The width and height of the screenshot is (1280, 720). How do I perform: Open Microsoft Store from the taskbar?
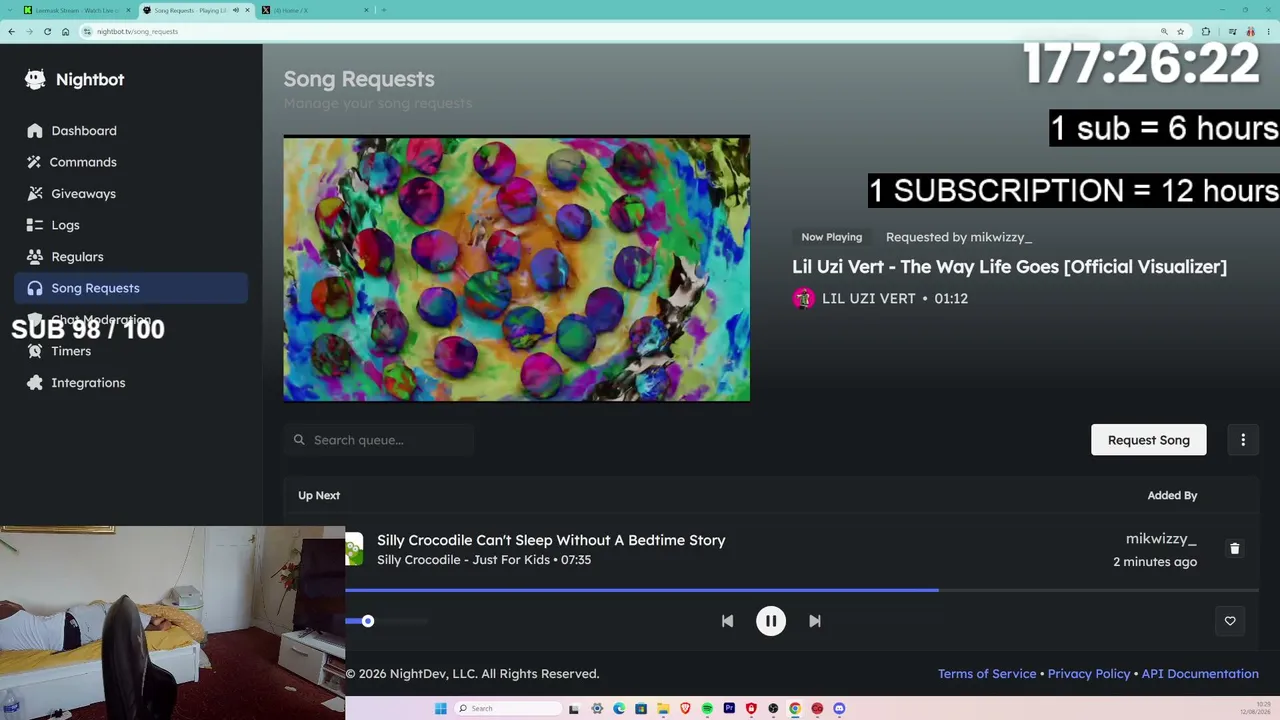tap(641, 709)
